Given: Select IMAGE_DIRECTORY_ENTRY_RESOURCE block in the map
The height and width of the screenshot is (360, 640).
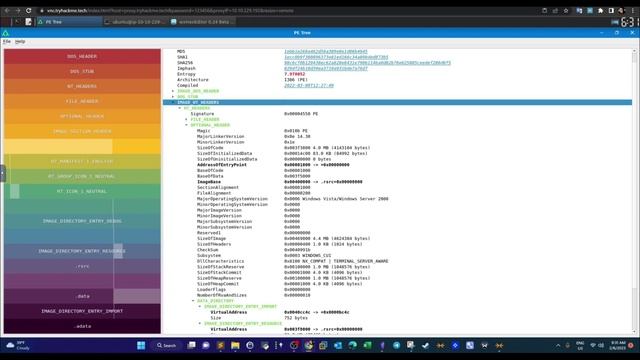Looking at the screenshot, I should click(x=82, y=251).
